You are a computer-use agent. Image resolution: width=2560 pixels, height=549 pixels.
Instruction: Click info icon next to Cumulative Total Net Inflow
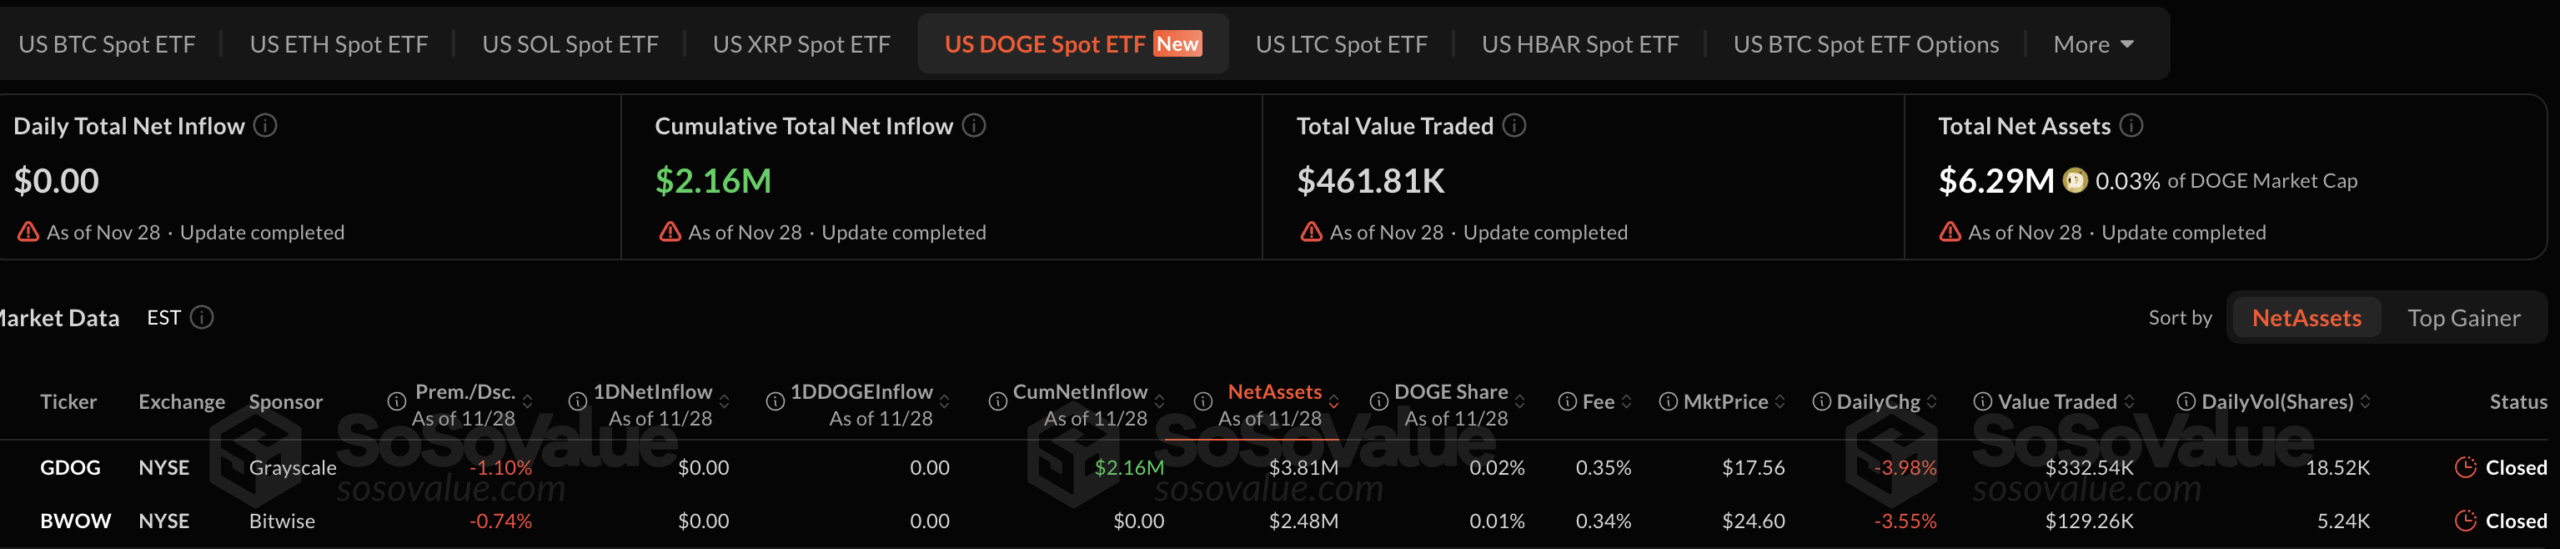pyautogui.click(x=974, y=125)
